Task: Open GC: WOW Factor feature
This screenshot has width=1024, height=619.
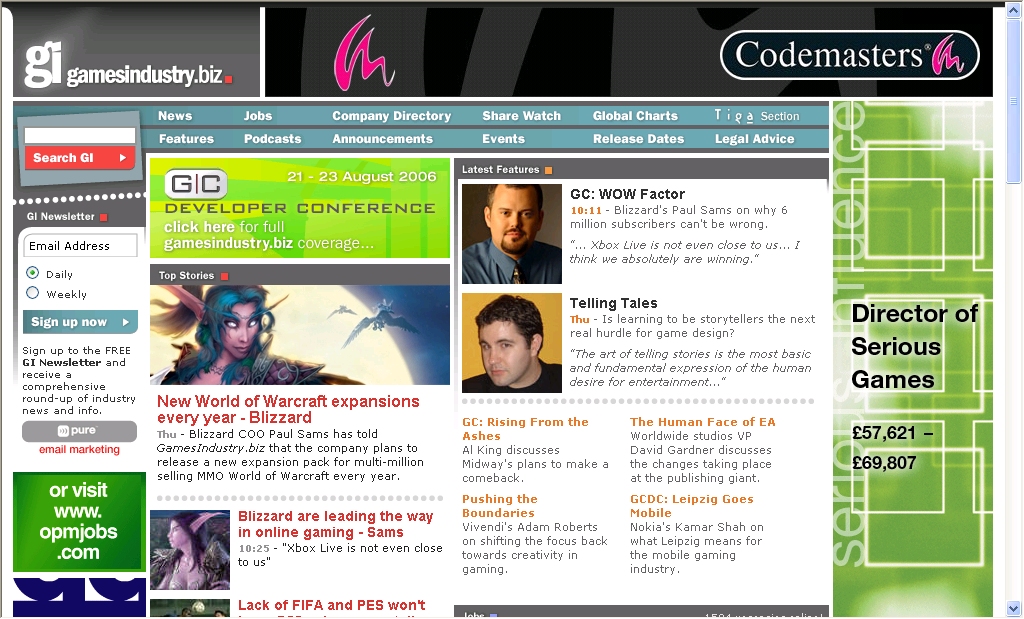Action: [627, 194]
